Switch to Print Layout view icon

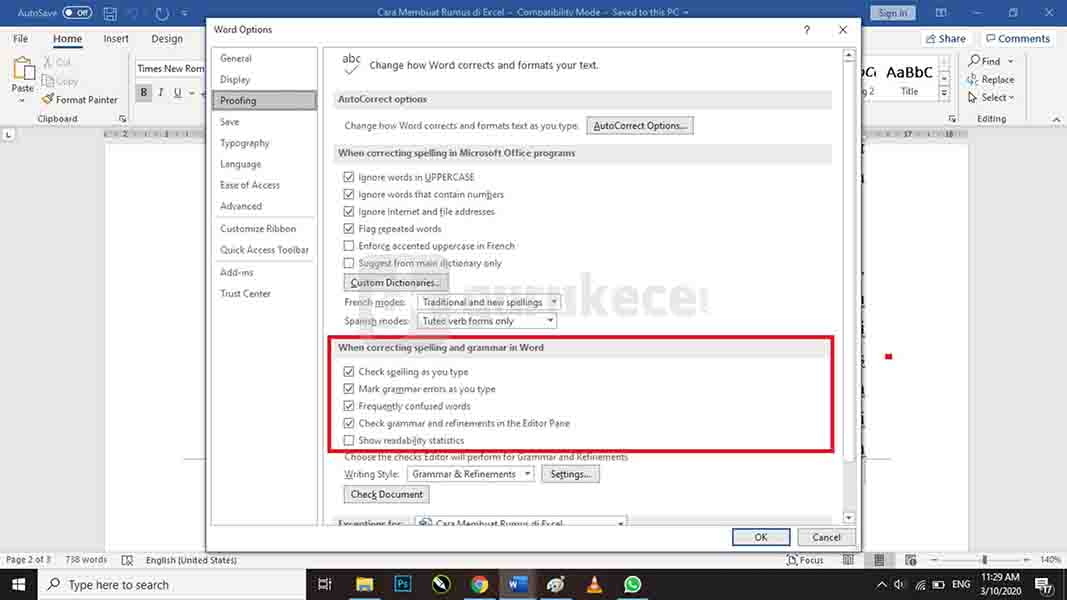879,560
